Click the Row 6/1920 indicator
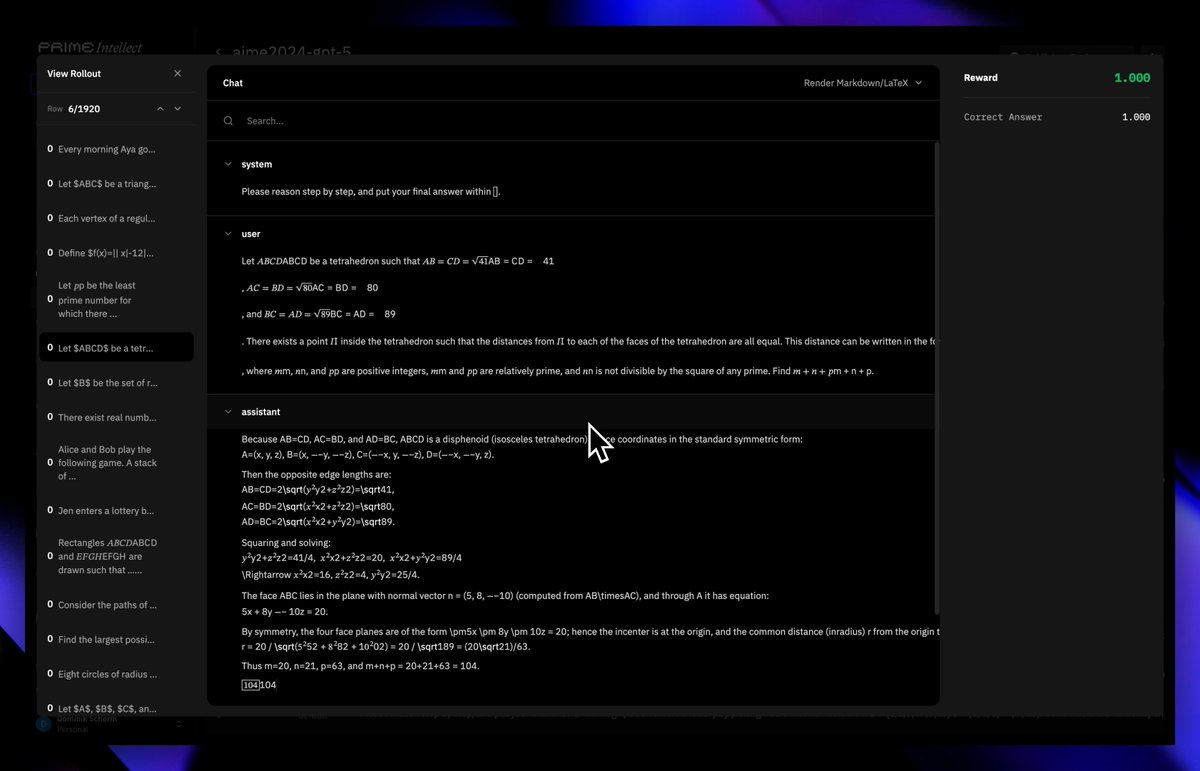Screen dimensions: 1200x771 point(74,108)
